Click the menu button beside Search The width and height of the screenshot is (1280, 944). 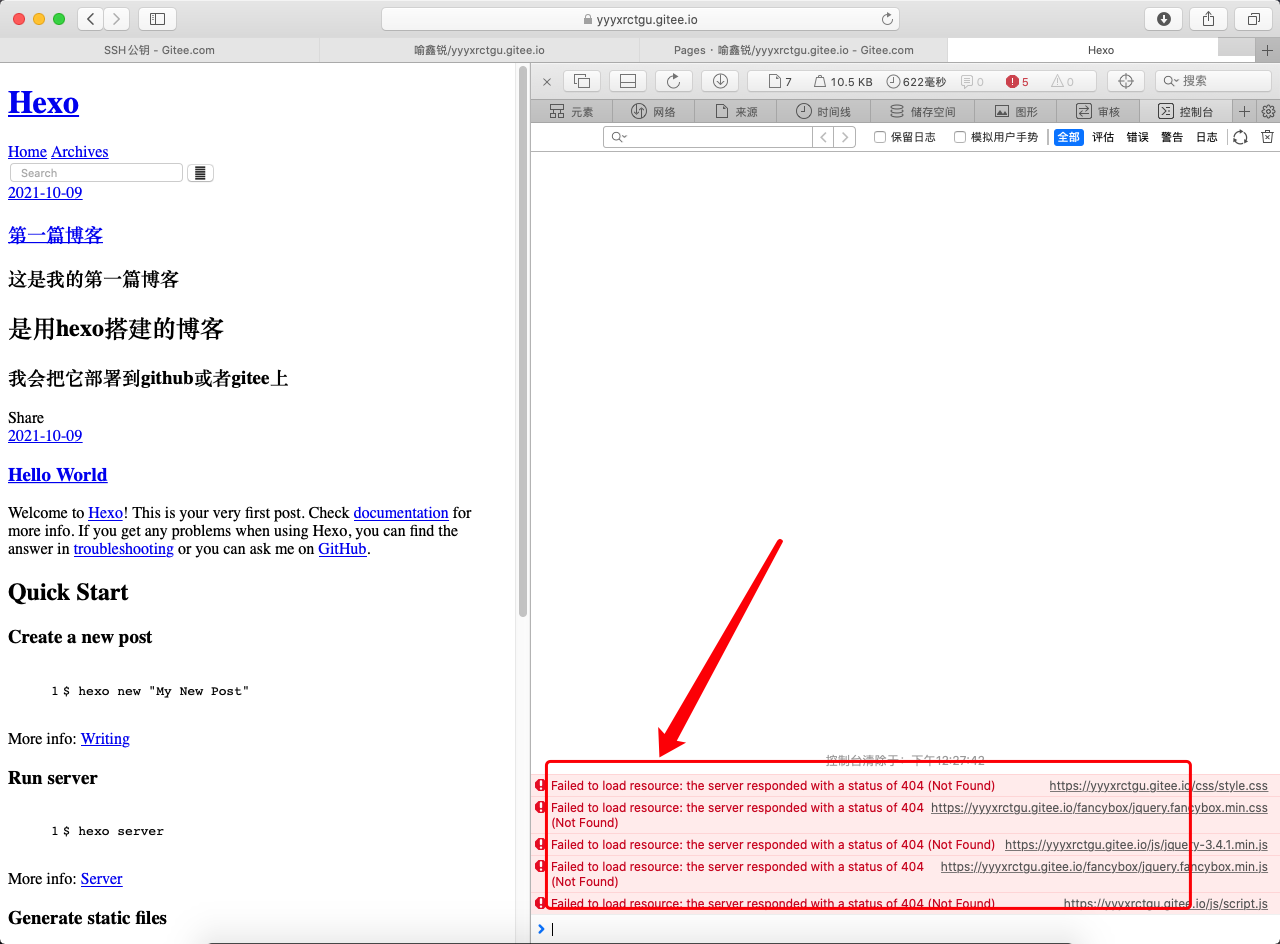[200, 173]
